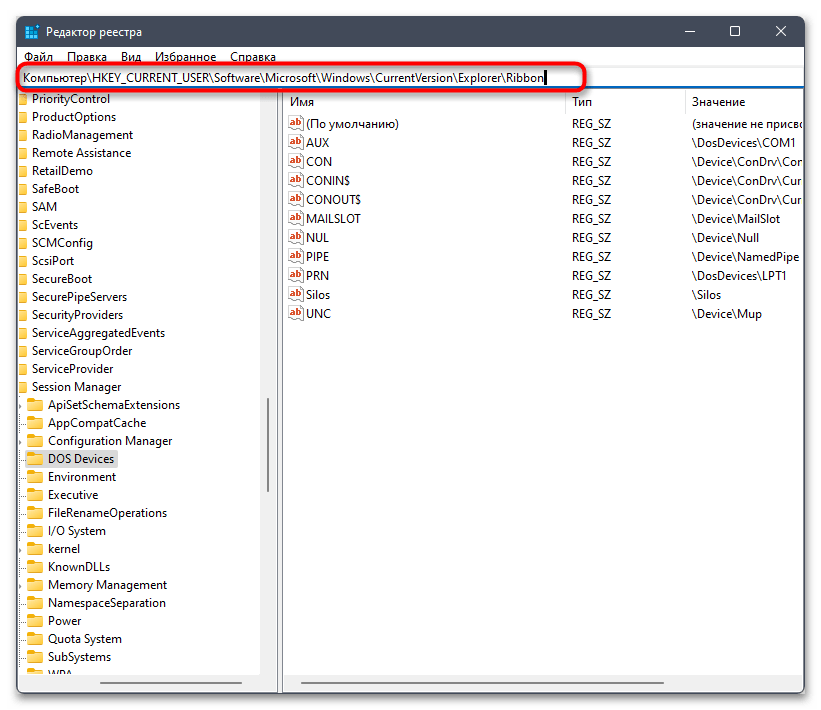
Task: Select the SecurityProviders key
Action: point(77,315)
